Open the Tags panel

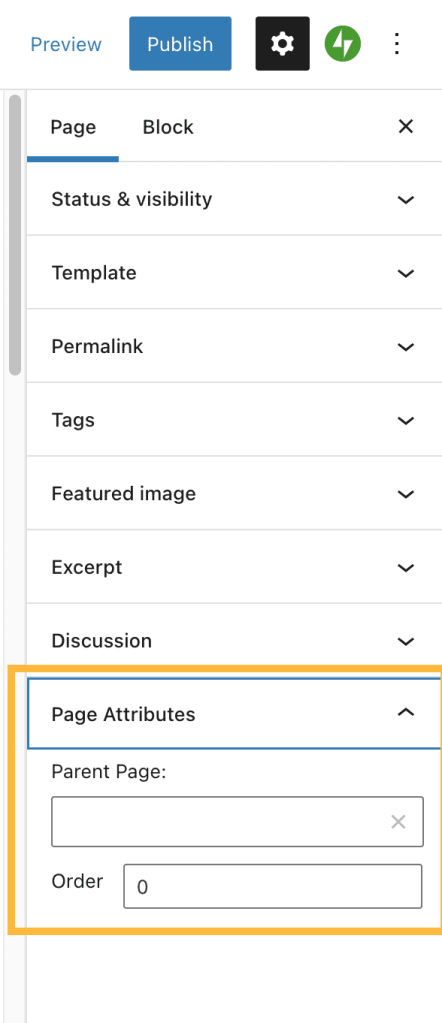click(234, 420)
